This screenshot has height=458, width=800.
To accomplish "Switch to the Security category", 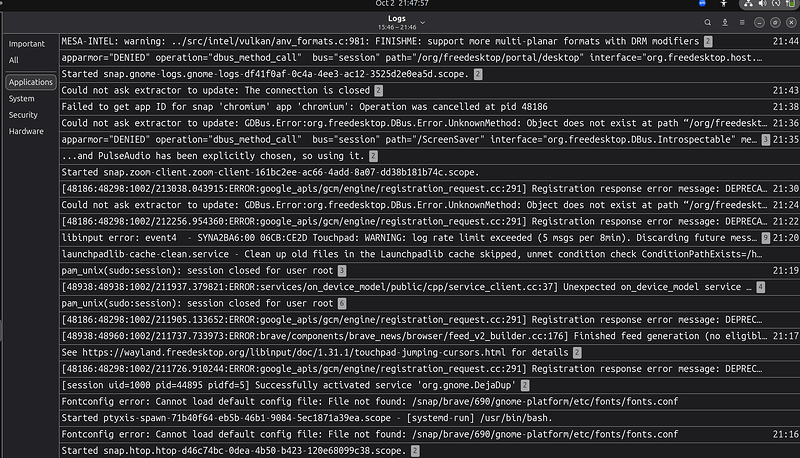I will 23,115.
